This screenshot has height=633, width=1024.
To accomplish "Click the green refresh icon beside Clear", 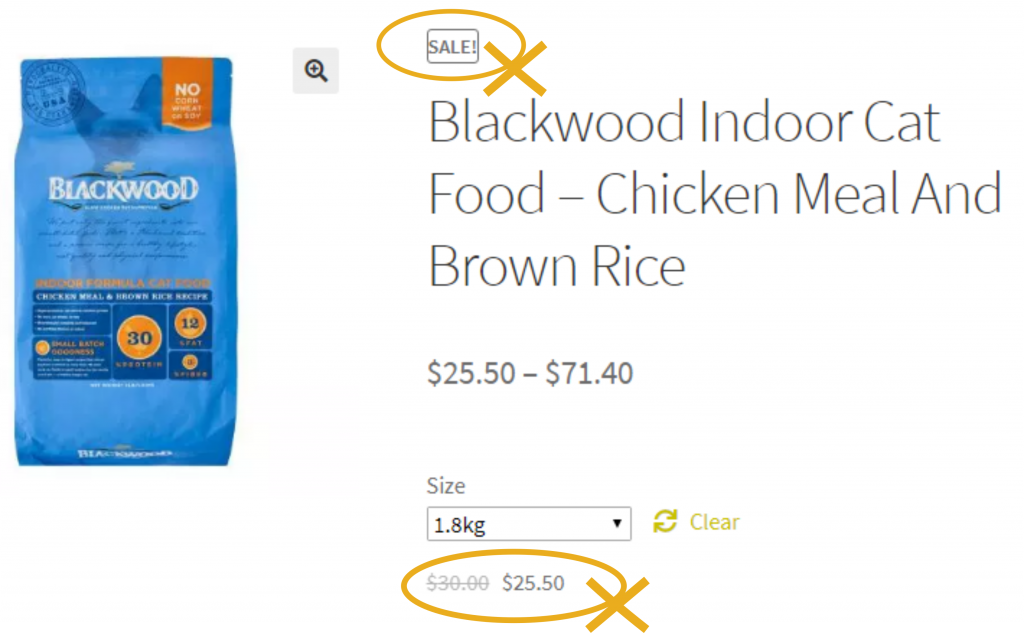I will pos(665,521).
